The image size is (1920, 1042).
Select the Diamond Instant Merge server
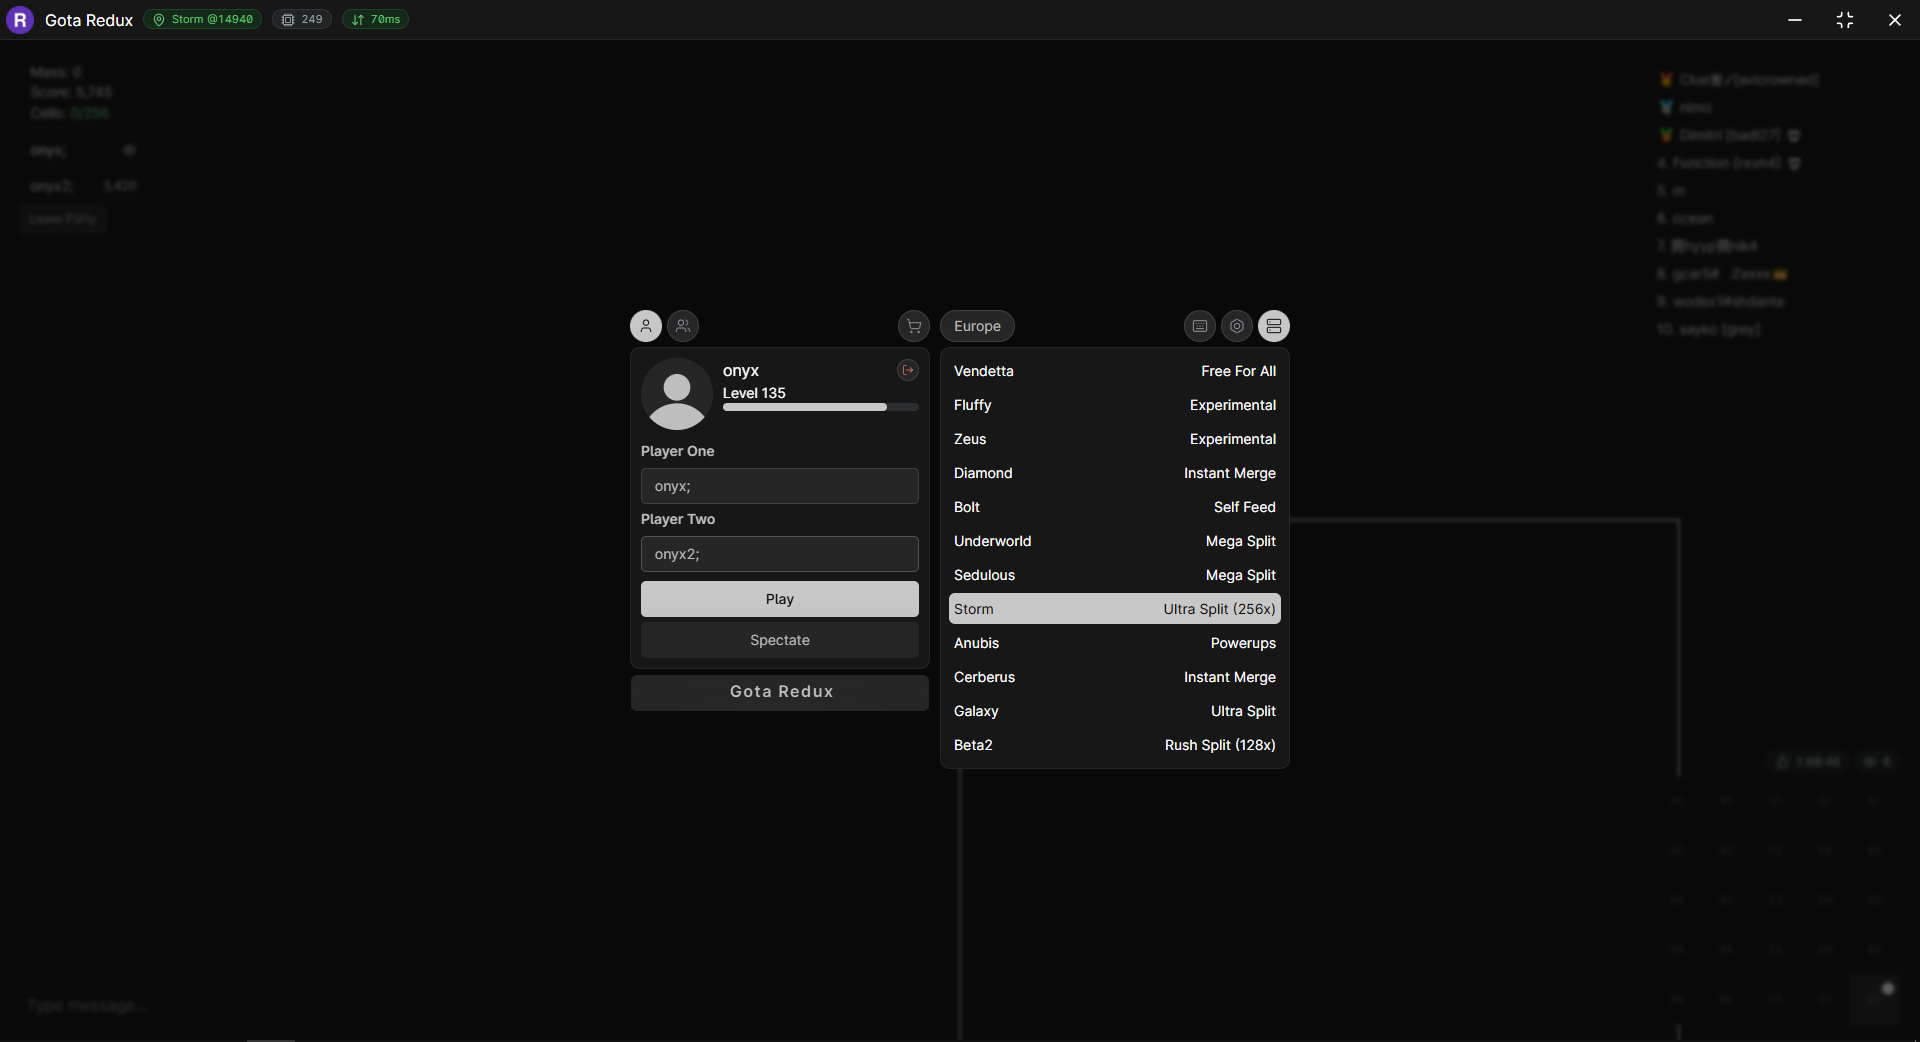[x=1115, y=473]
